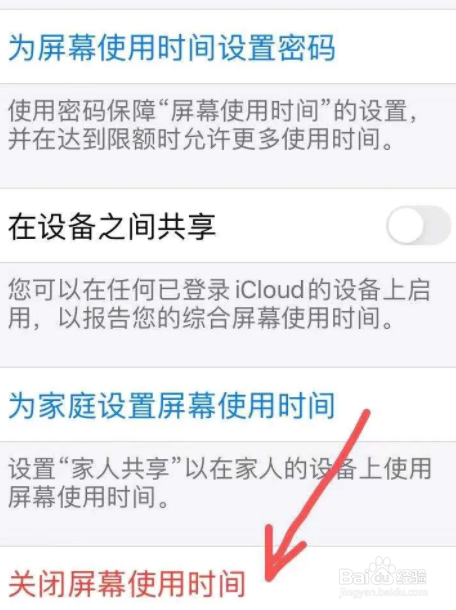Open 为家庭设置屏幕使用时间 link
The image size is (456, 610).
(x=172, y=405)
